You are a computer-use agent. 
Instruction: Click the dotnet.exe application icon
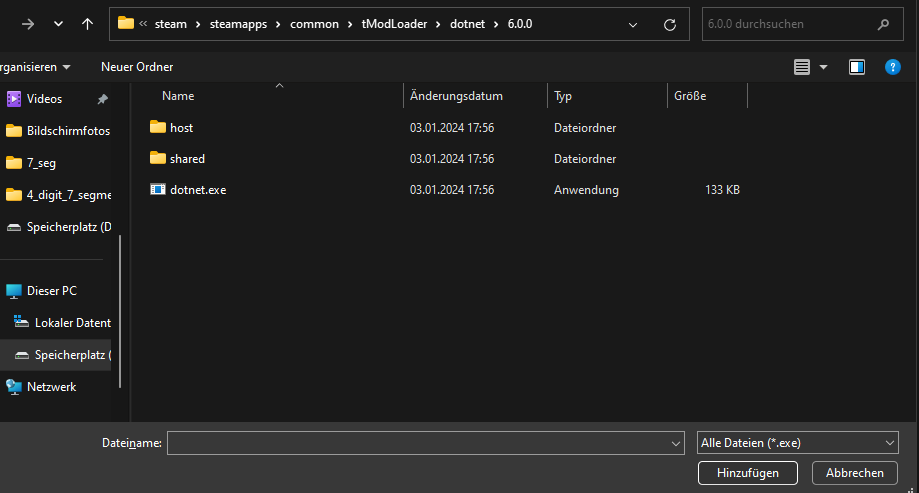(158, 189)
